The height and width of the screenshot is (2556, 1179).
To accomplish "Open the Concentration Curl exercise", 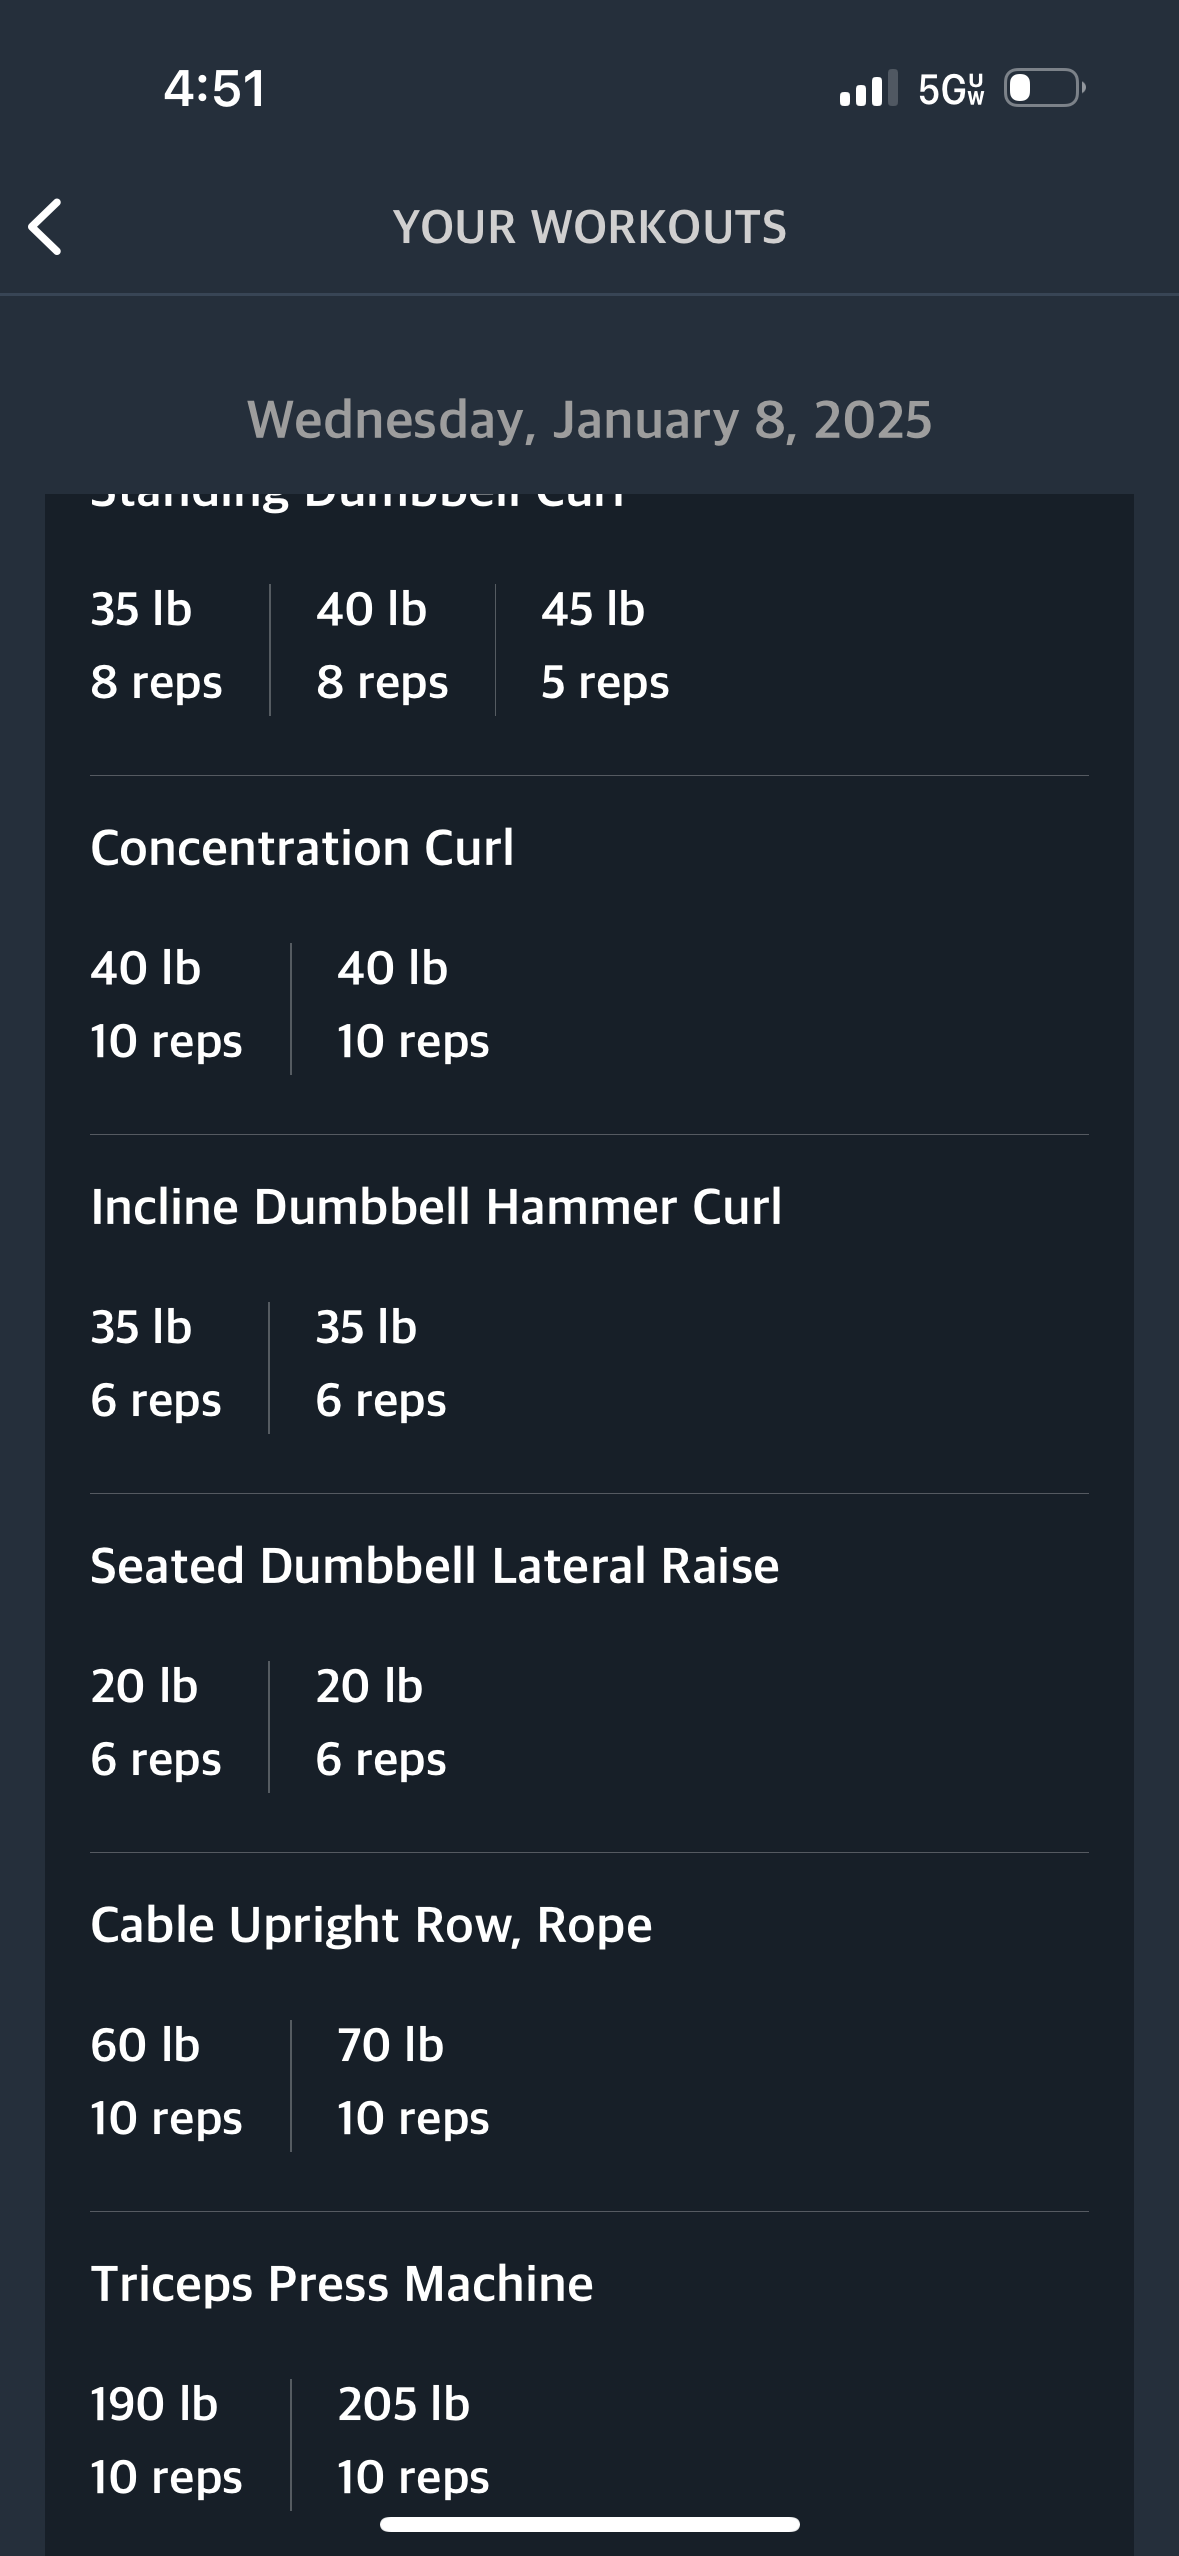I will pos(302,848).
